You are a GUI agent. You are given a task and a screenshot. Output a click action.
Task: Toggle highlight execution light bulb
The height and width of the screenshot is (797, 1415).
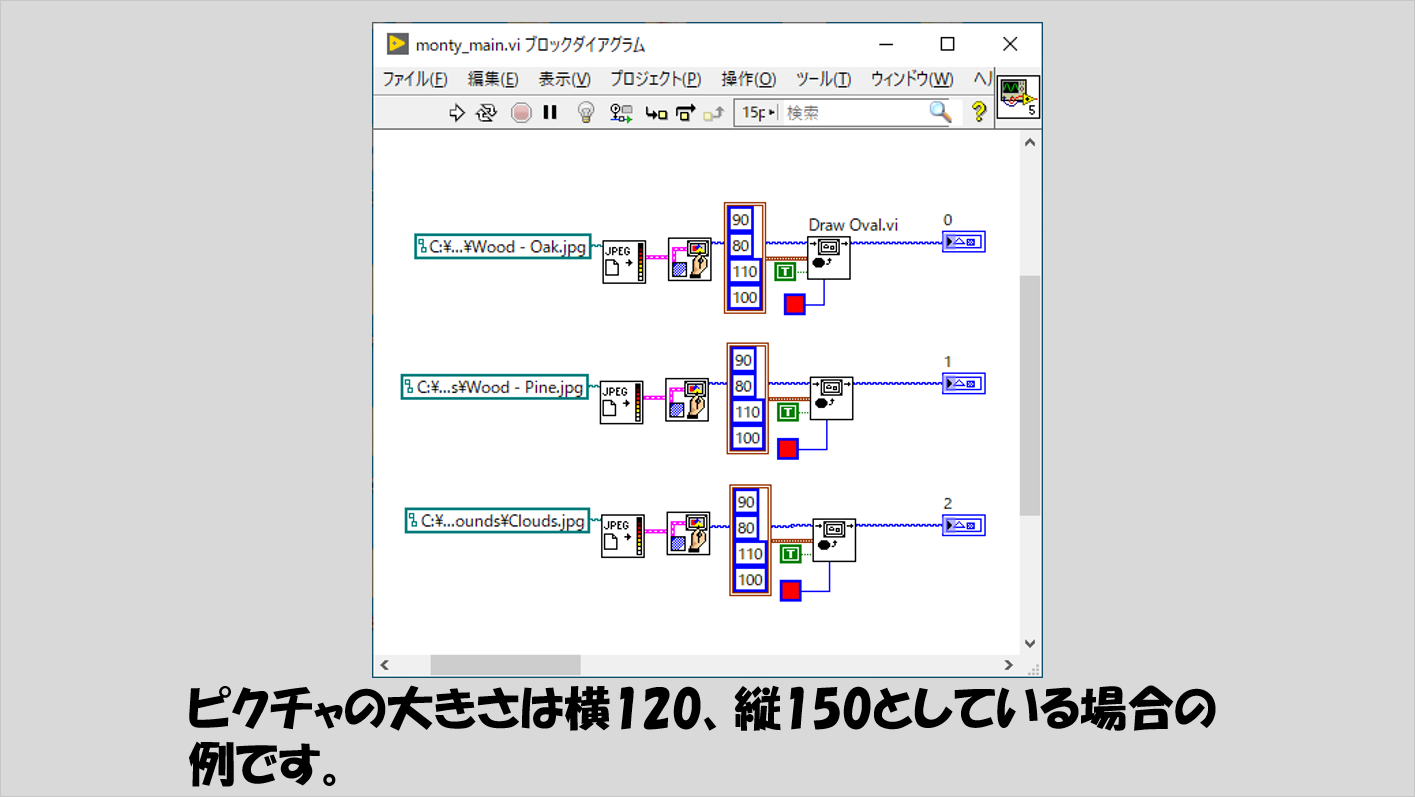[x=587, y=113]
